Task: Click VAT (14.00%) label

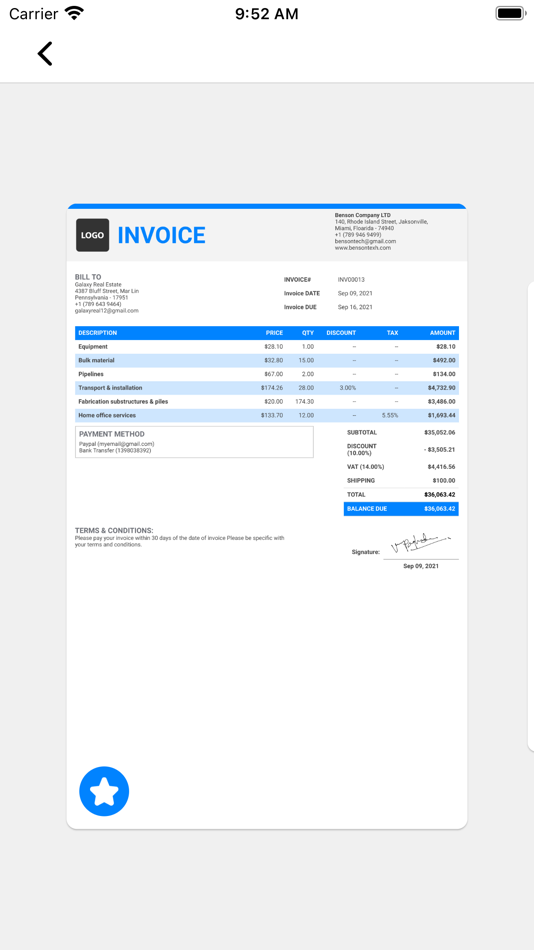Action: (x=365, y=467)
